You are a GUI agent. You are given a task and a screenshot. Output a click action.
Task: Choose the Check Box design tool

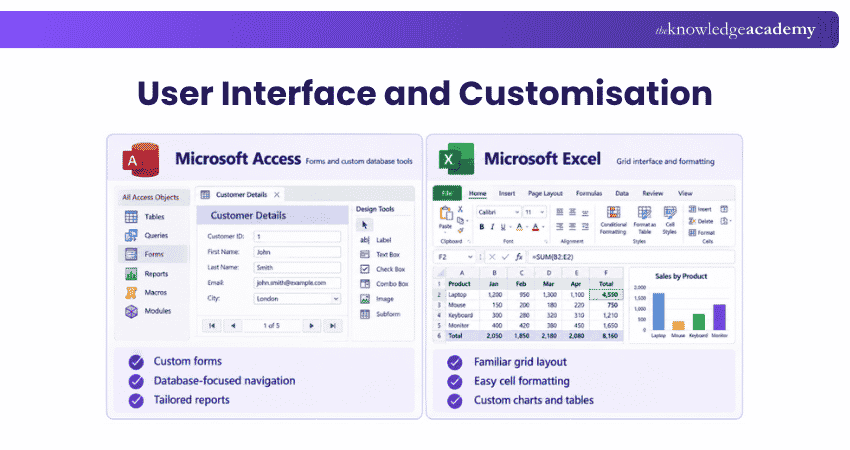(x=383, y=269)
